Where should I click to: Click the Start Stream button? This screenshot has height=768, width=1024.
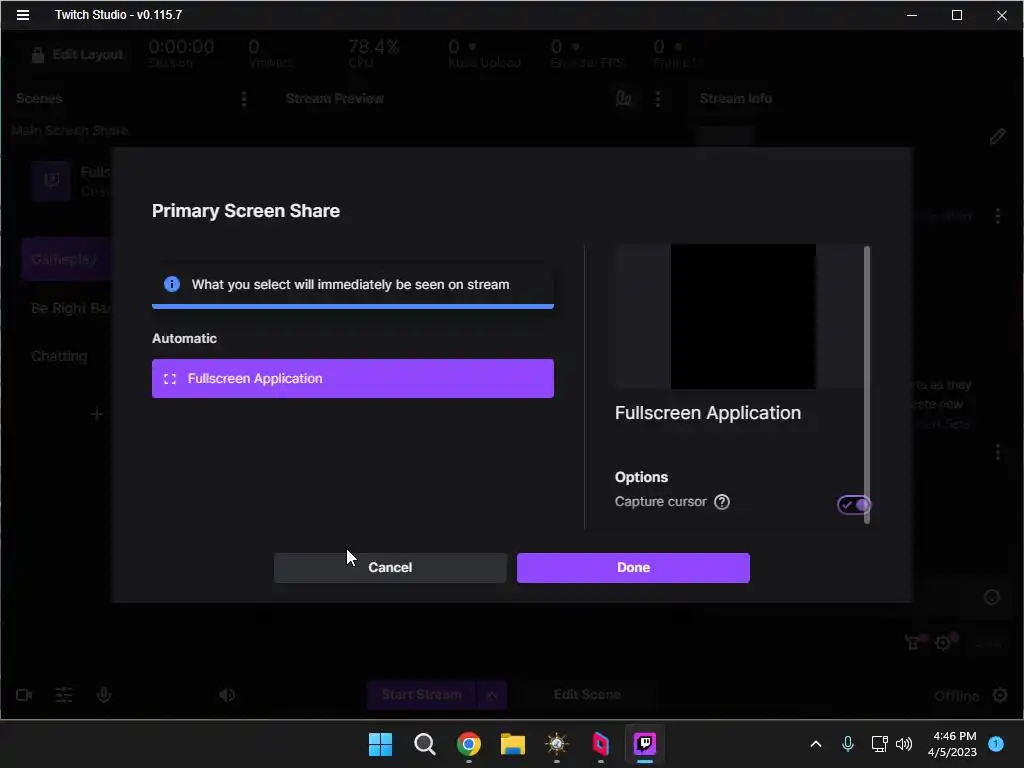coord(421,695)
